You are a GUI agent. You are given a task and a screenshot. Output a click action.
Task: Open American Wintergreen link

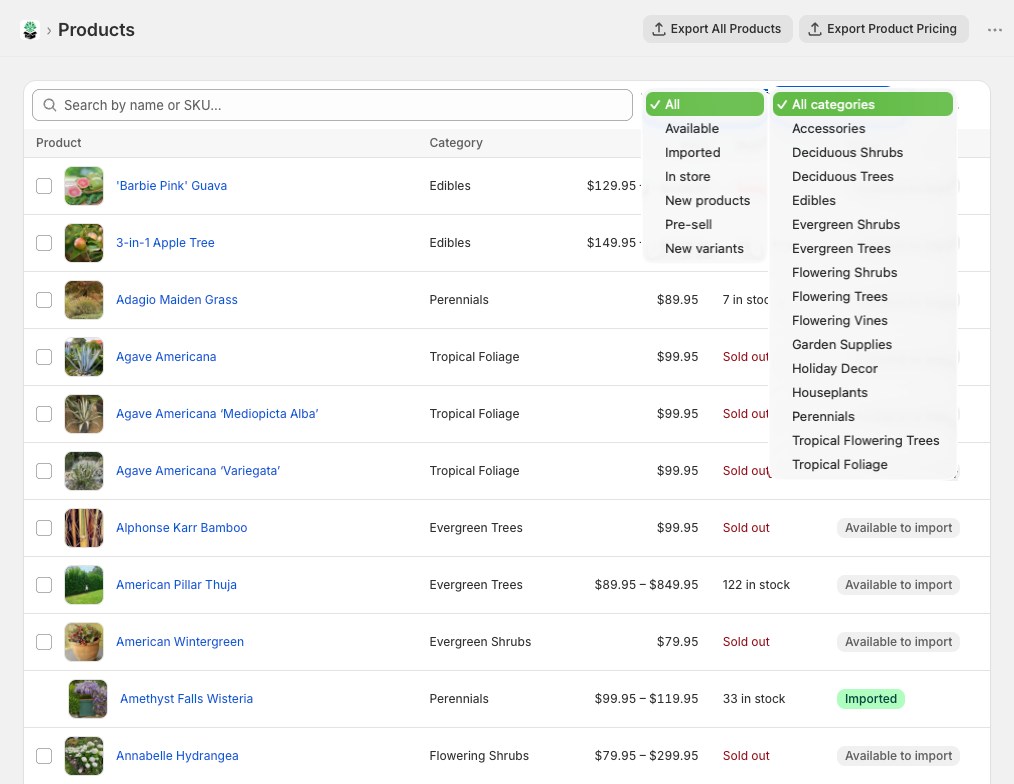point(180,641)
